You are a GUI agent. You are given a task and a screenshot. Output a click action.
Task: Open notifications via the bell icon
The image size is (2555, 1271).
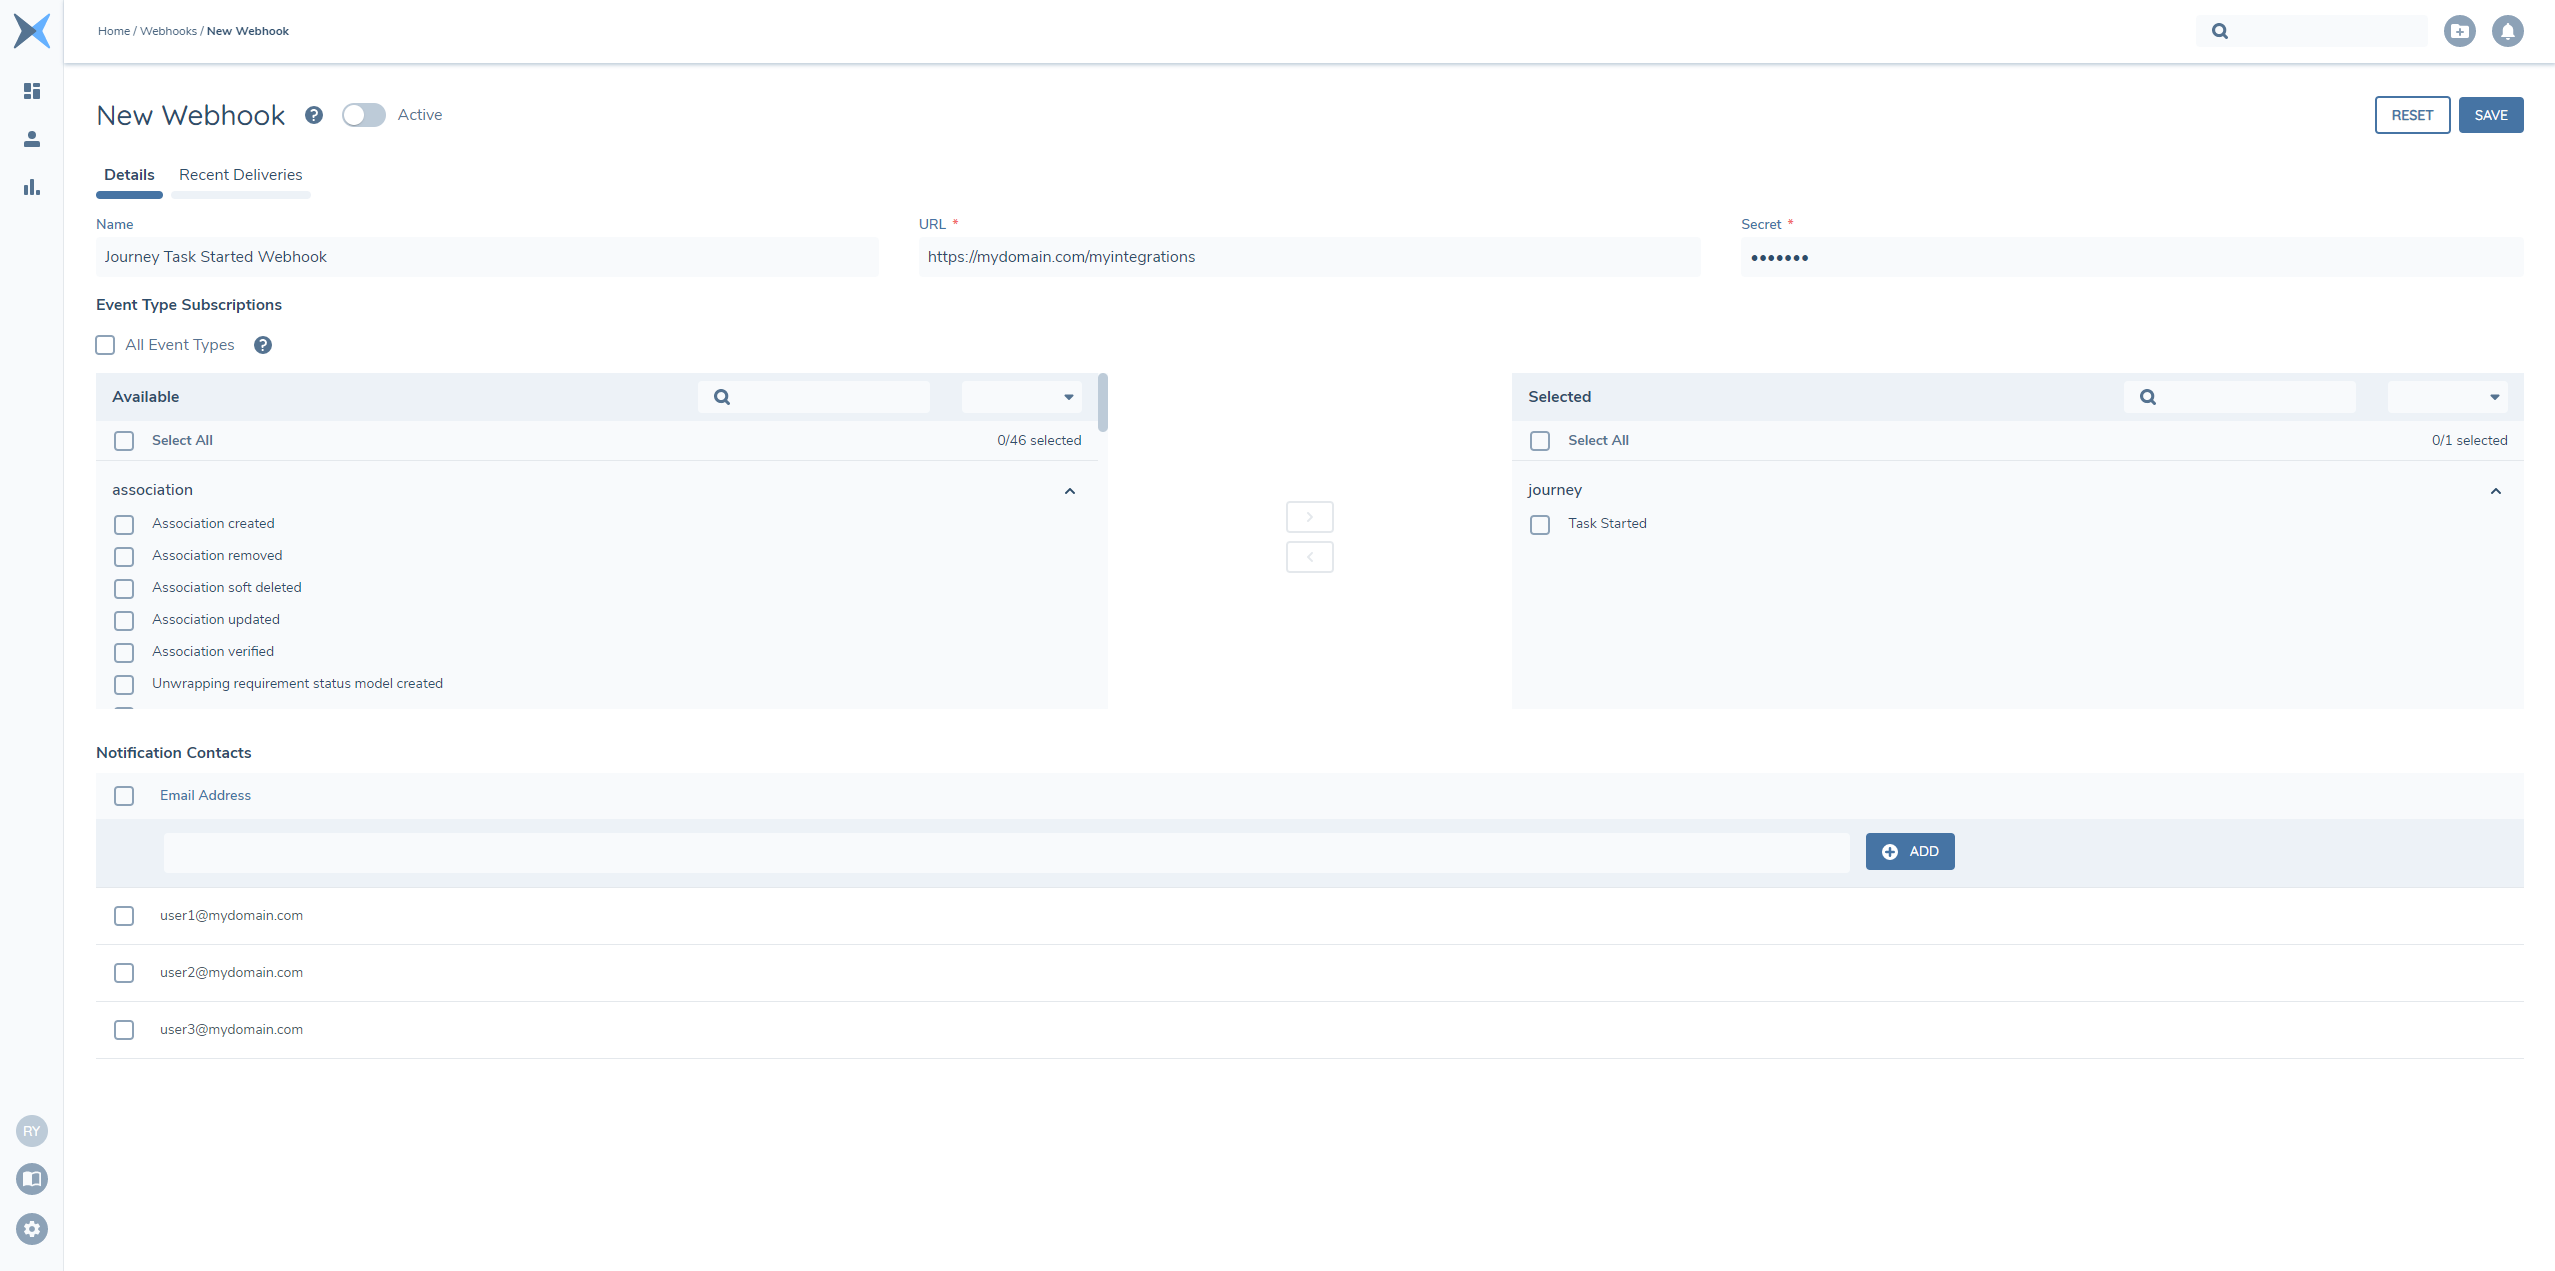tap(2508, 31)
